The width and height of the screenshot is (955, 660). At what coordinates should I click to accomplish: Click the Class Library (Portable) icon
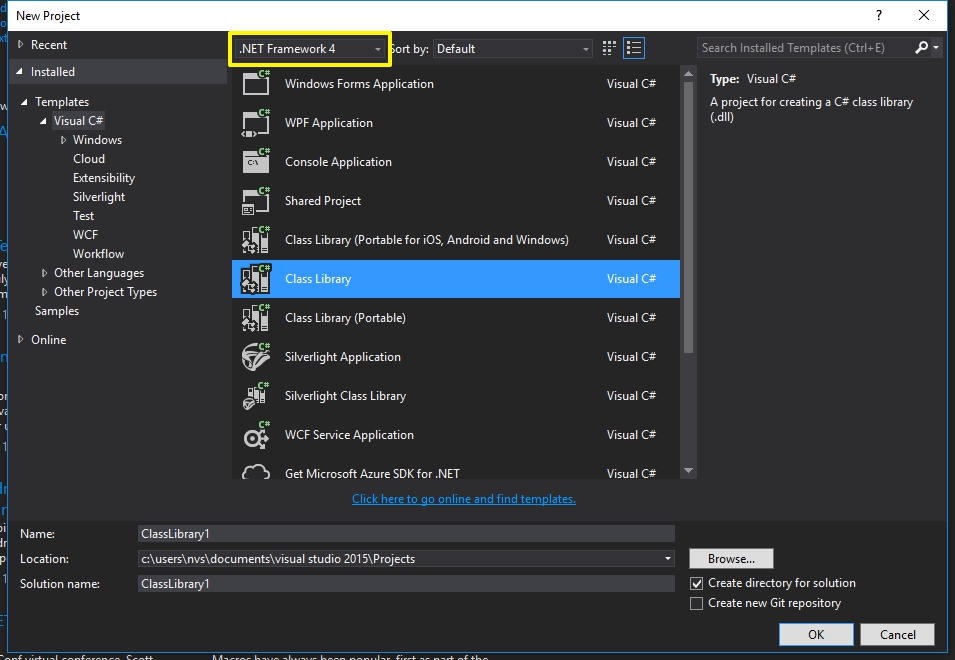(x=256, y=317)
